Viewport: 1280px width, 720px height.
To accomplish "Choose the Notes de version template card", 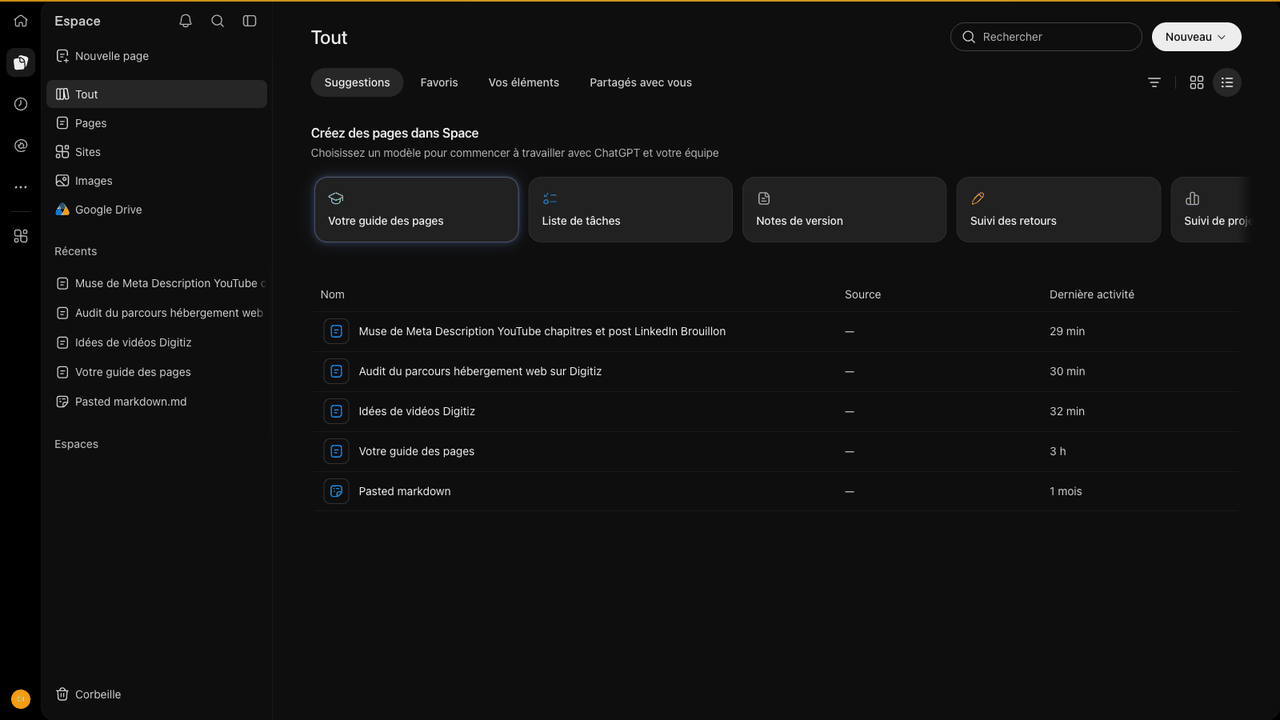I will [x=845, y=210].
